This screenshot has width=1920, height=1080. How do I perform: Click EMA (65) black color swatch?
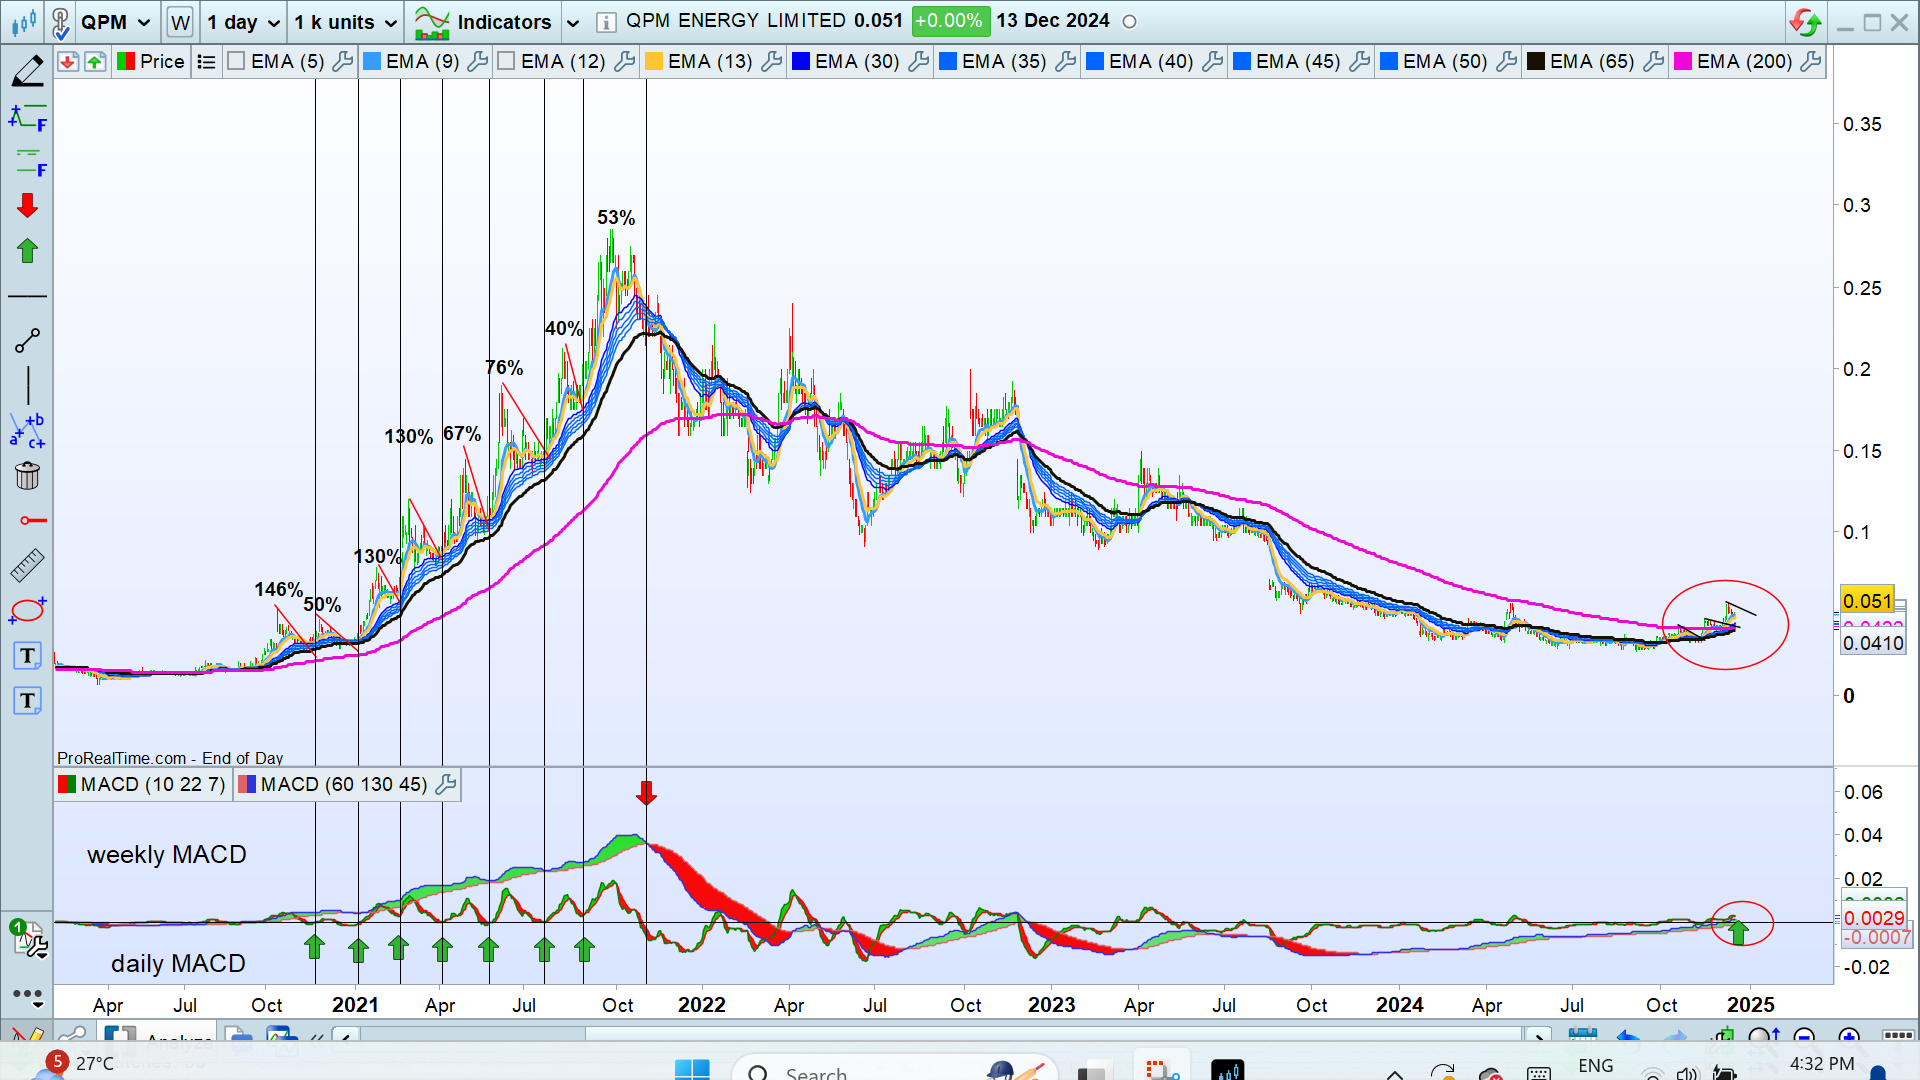tap(1536, 62)
